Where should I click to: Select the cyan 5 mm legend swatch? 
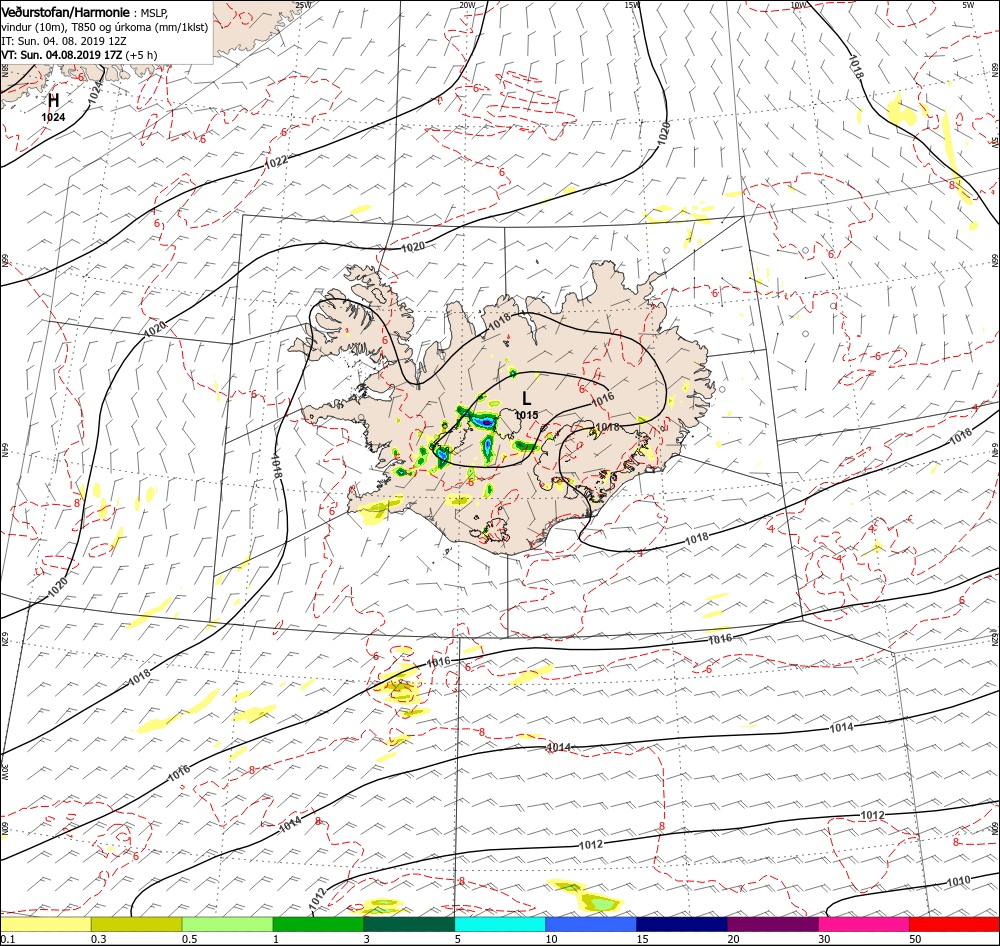(500, 924)
